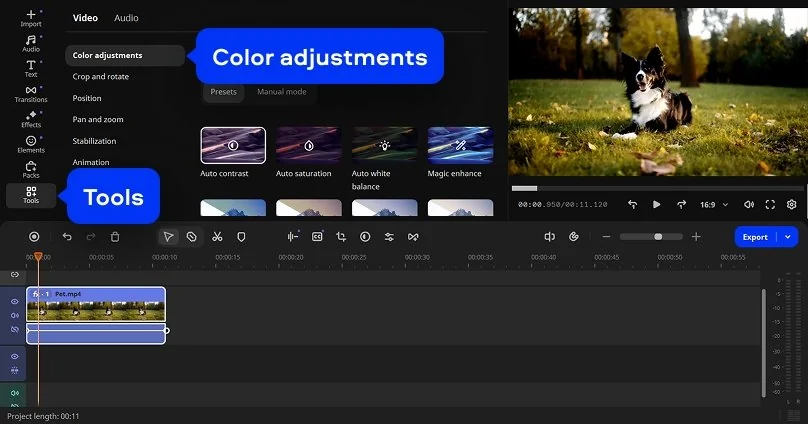Open Crop and rotate tool

[100, 77]
